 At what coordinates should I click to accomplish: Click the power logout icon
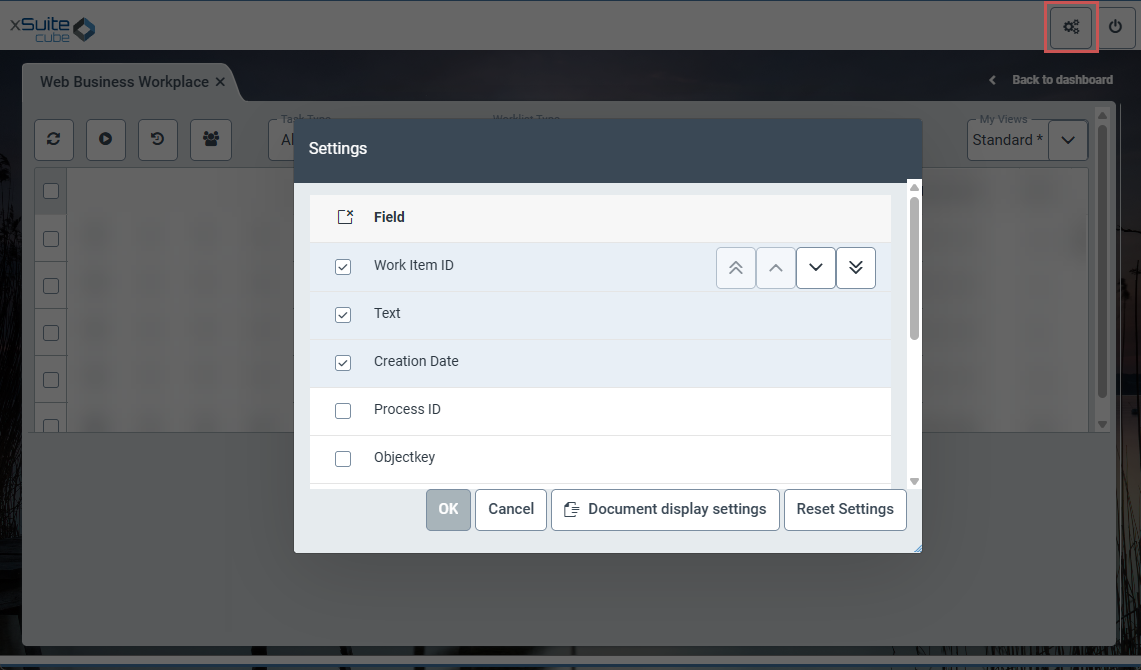(1115, 27)
